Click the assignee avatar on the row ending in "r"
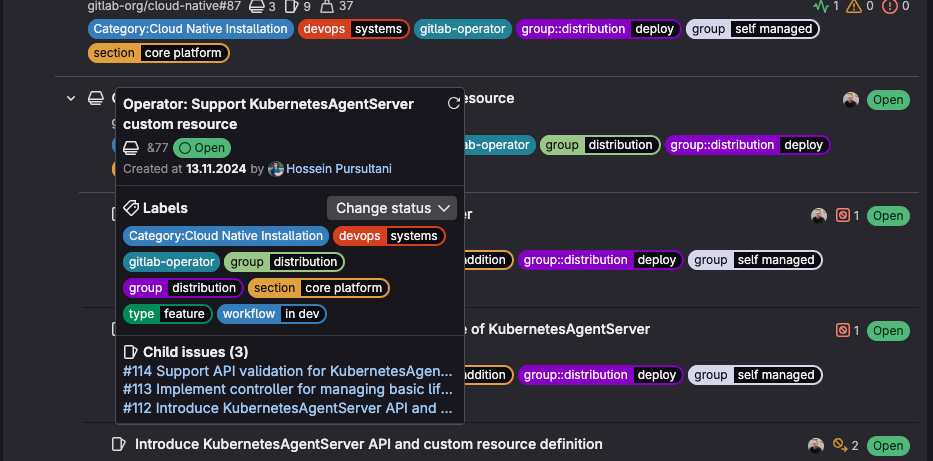The image size is (933, 461). click(x=819, y=215)
